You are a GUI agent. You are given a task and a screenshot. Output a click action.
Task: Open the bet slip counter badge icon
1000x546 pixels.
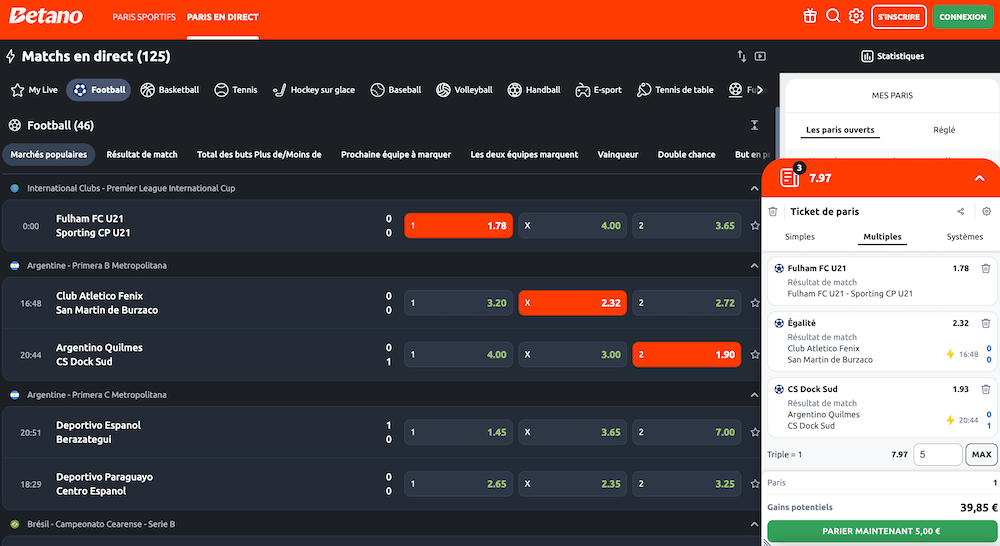(x=791, y=176)
